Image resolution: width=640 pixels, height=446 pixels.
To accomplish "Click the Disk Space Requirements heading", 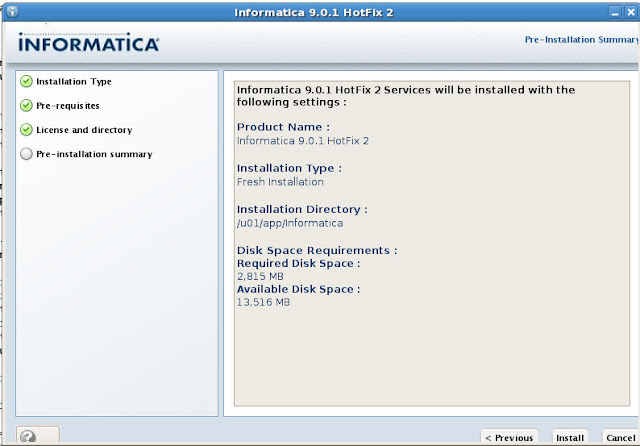I will click(x=317, y=250).
